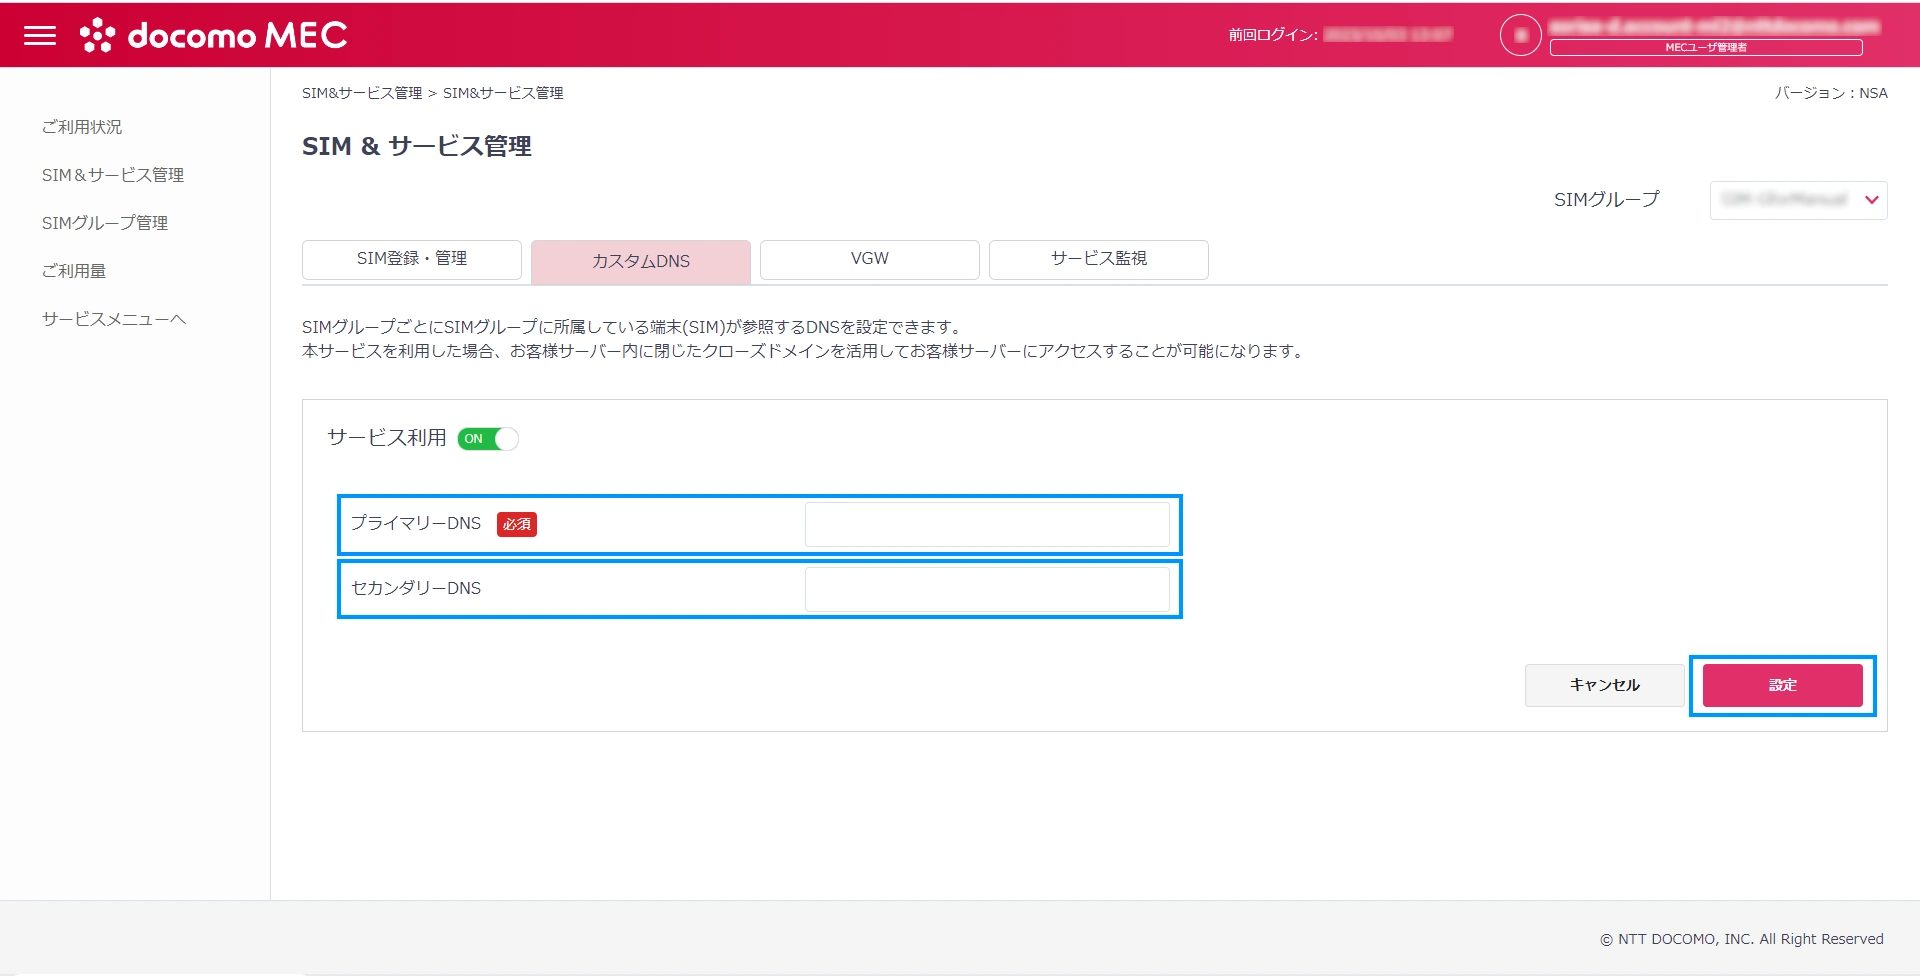Open the hamburger navigation menu

40,35
